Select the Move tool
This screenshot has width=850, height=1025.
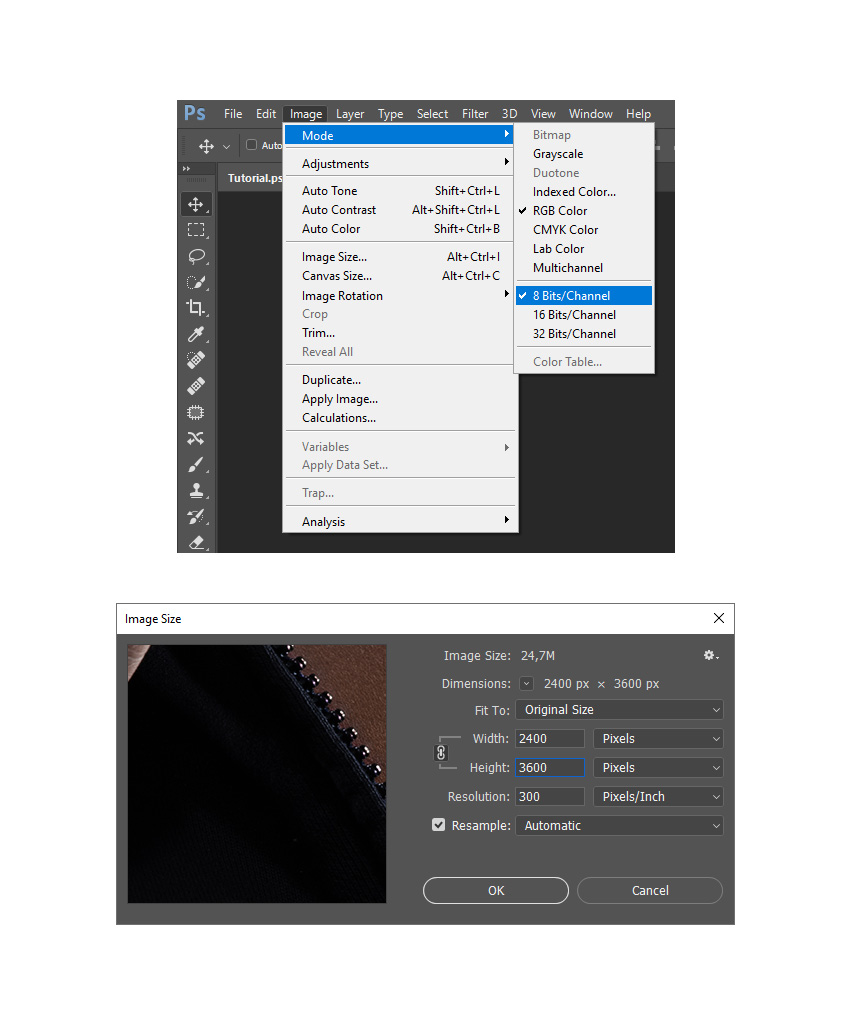click(196, 203)
